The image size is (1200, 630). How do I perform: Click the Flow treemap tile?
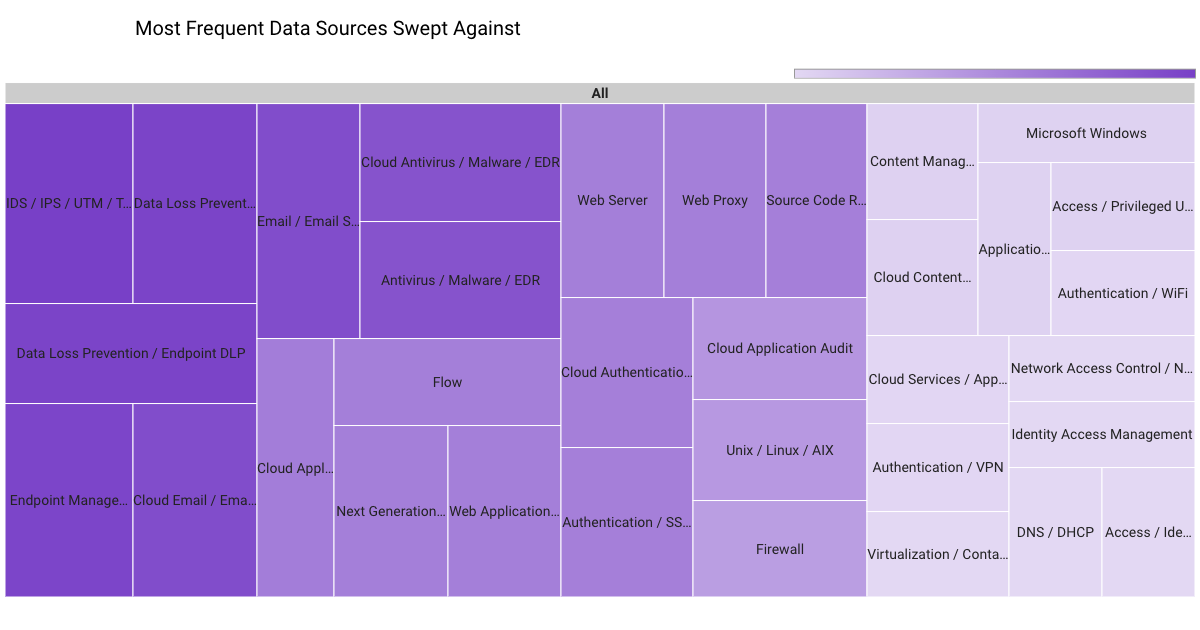pos(447,382)
